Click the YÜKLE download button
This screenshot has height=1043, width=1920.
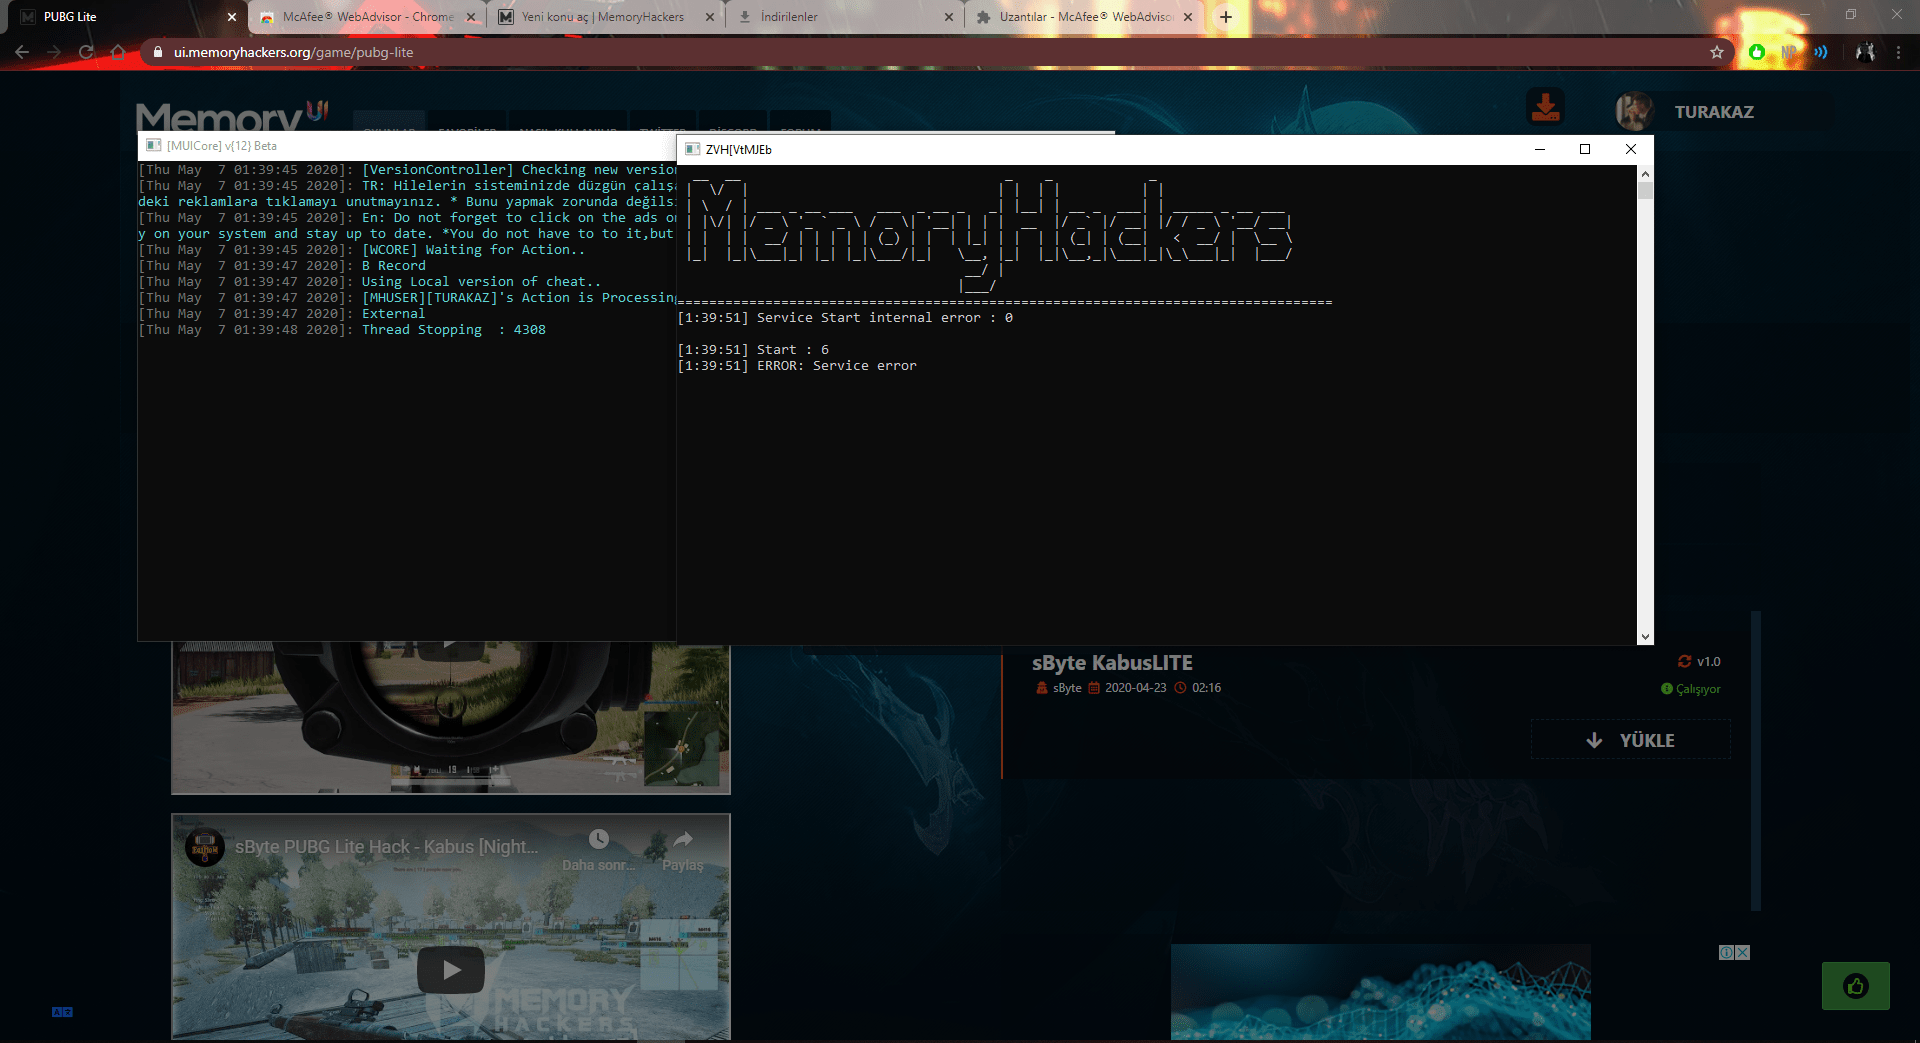(x=1631, y=740)
